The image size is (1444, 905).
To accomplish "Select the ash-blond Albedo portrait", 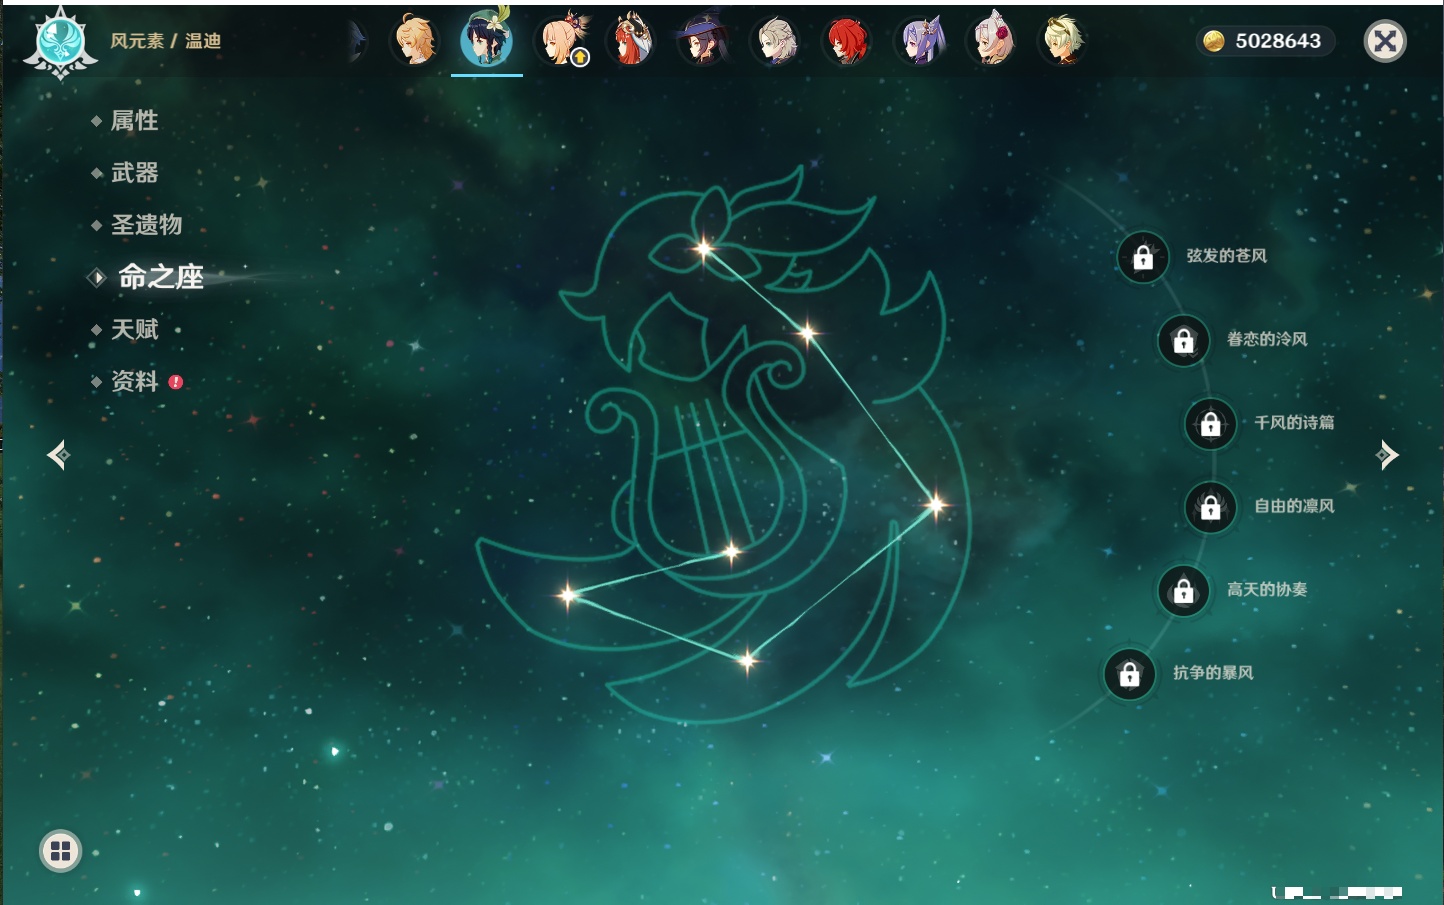I will coord(776,41).
